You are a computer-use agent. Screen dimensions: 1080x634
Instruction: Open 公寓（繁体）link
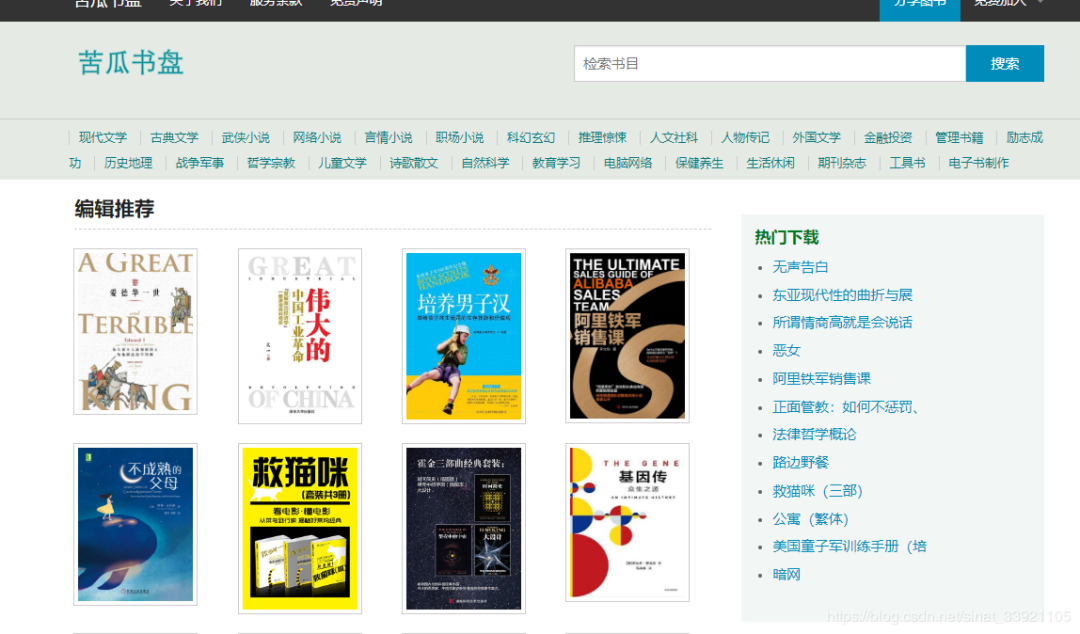point(811,519)
